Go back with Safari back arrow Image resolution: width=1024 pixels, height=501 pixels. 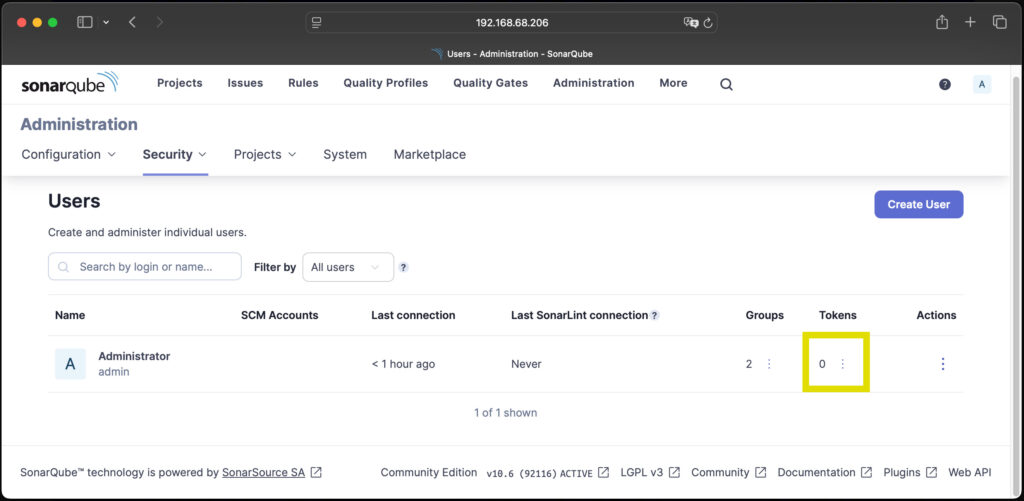coord(133,22)
